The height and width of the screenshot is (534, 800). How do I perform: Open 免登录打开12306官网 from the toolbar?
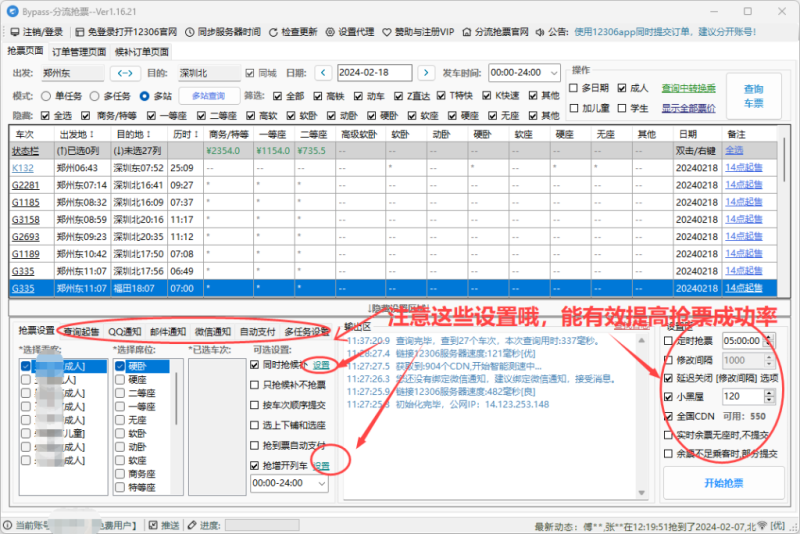tap(79, 31)
